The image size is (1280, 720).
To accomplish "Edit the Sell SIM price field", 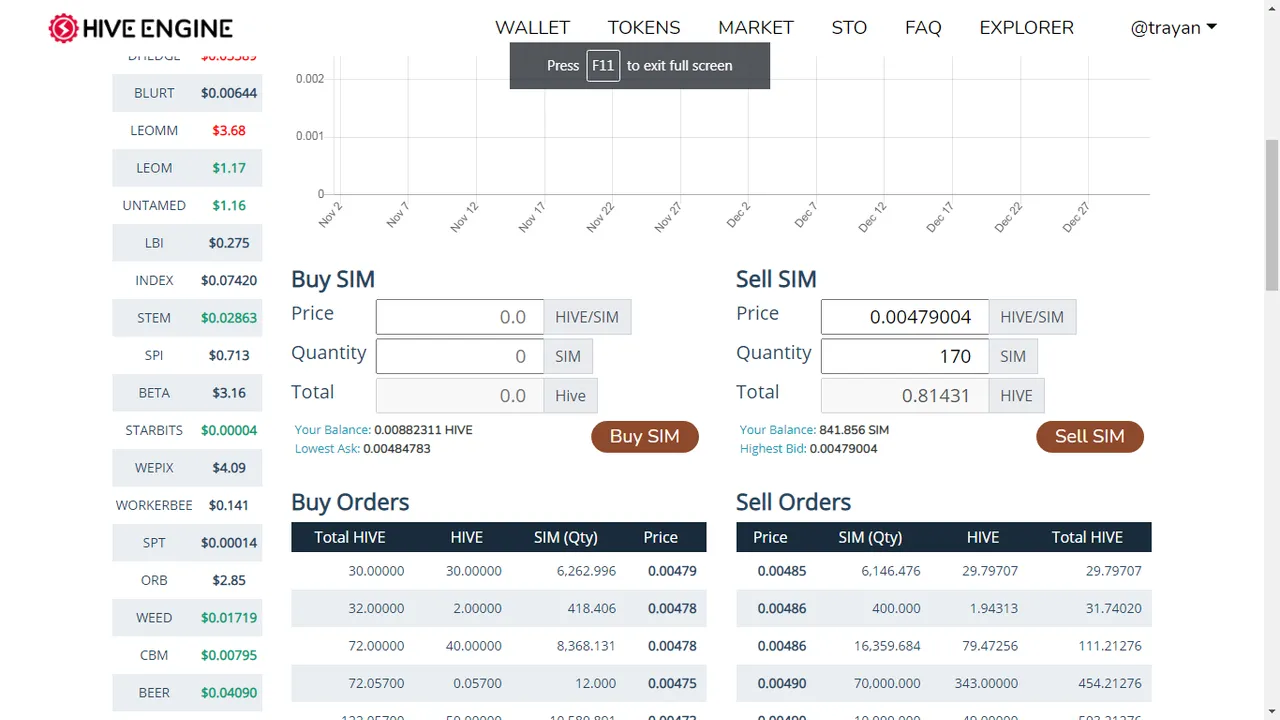I will (x=905, y=317).
